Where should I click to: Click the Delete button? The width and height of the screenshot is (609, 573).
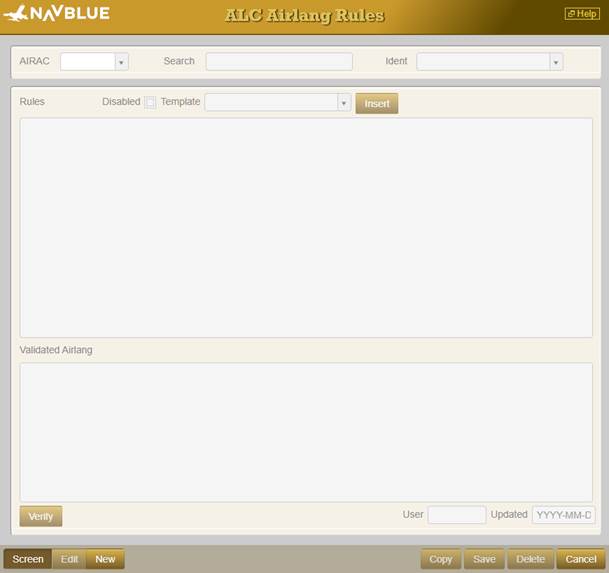[531, 559]
